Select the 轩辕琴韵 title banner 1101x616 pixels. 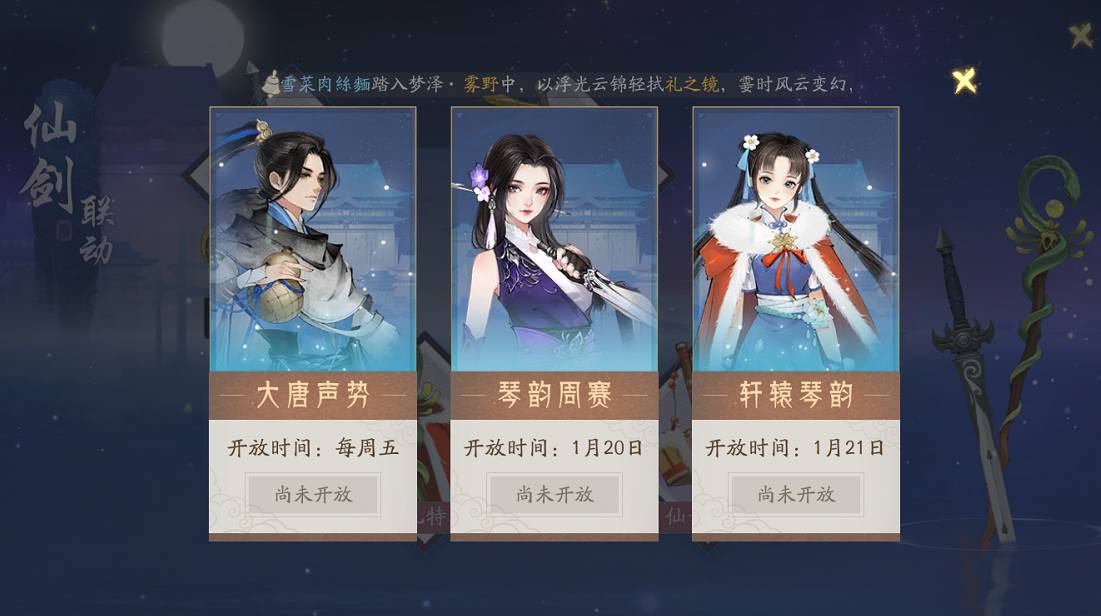point(796,395)
